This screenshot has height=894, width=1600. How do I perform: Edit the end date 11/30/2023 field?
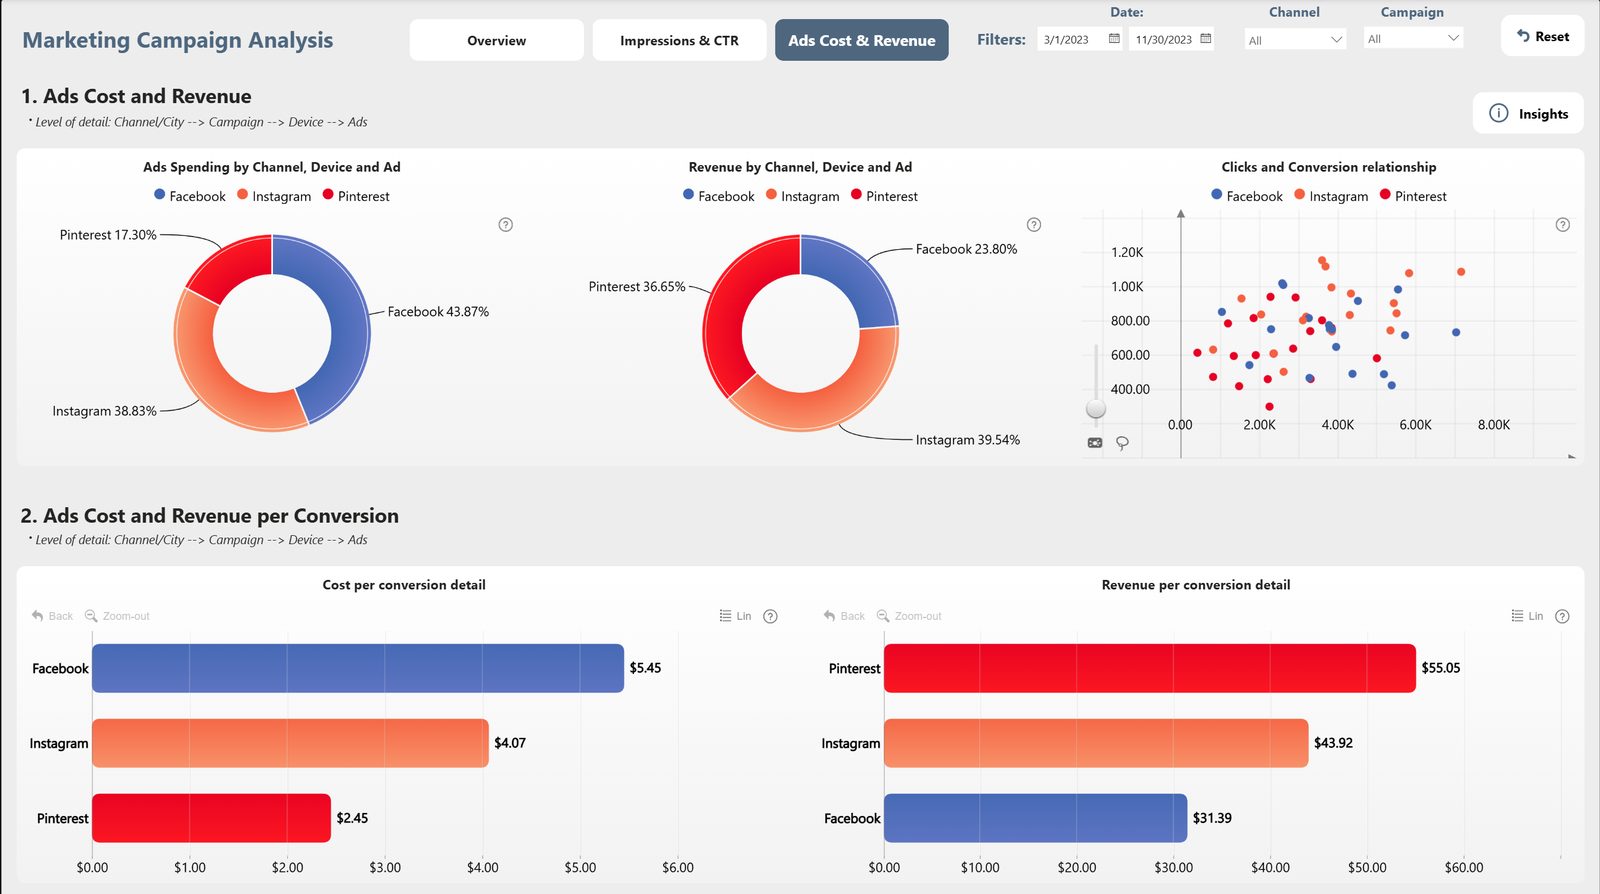pos(1163,39)
